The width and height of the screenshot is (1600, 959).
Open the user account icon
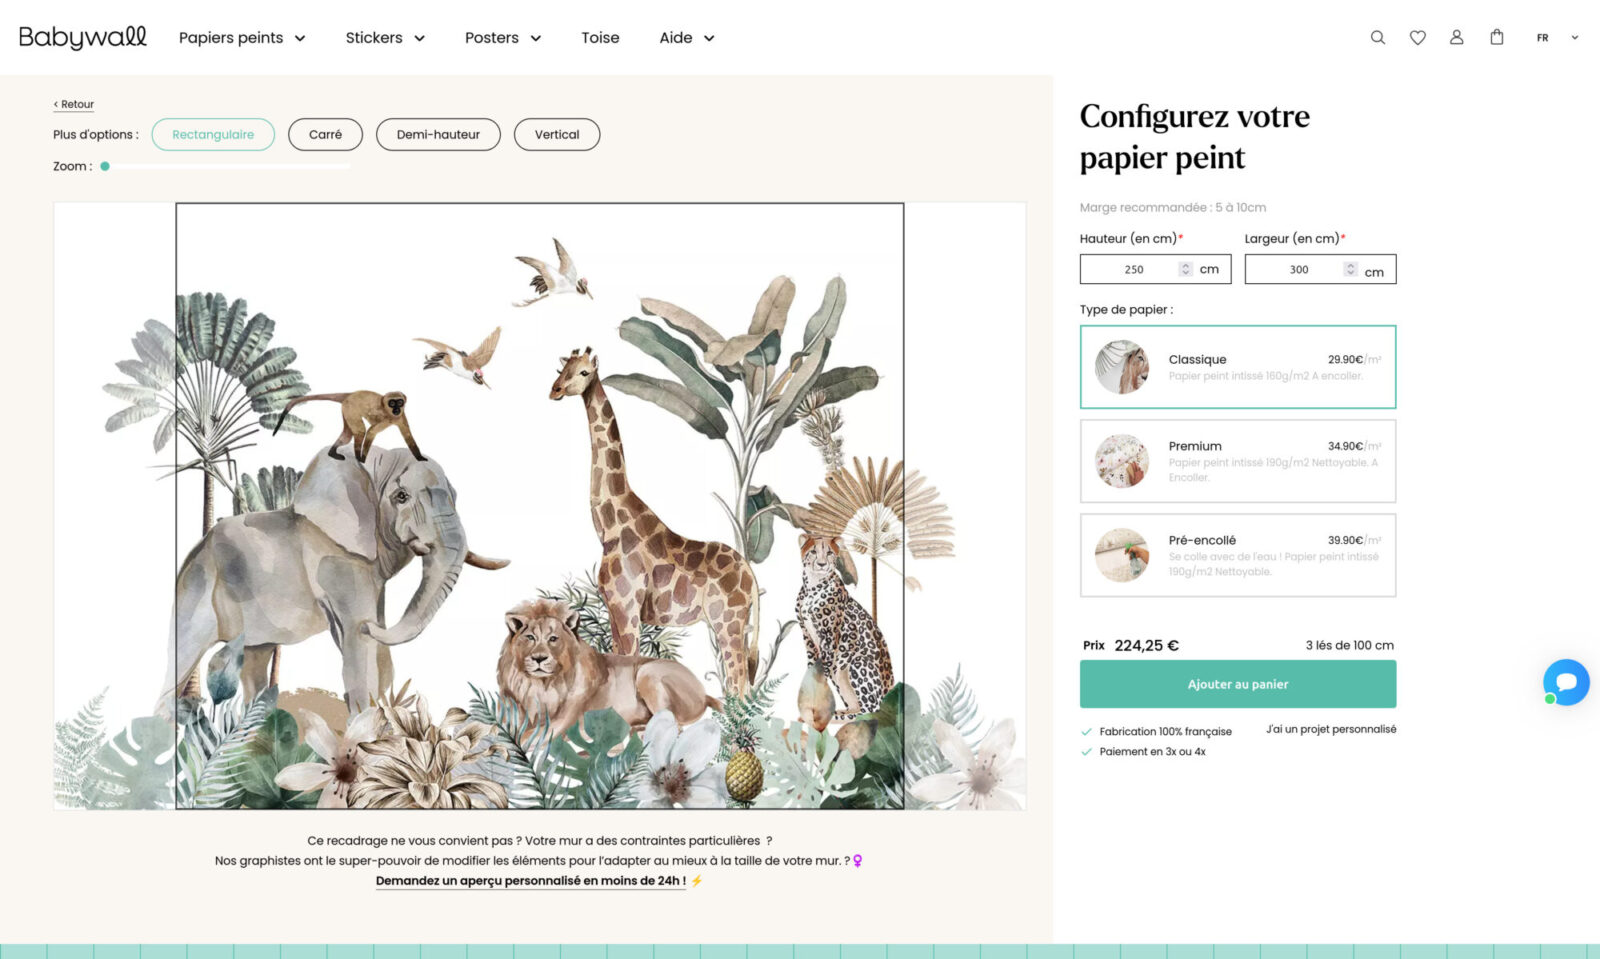1456,38
